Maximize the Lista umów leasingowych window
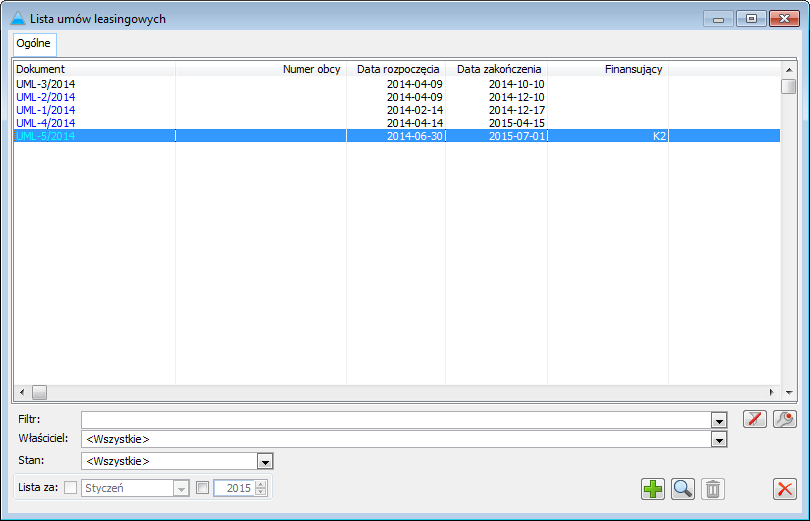 [x=751, y=19]
